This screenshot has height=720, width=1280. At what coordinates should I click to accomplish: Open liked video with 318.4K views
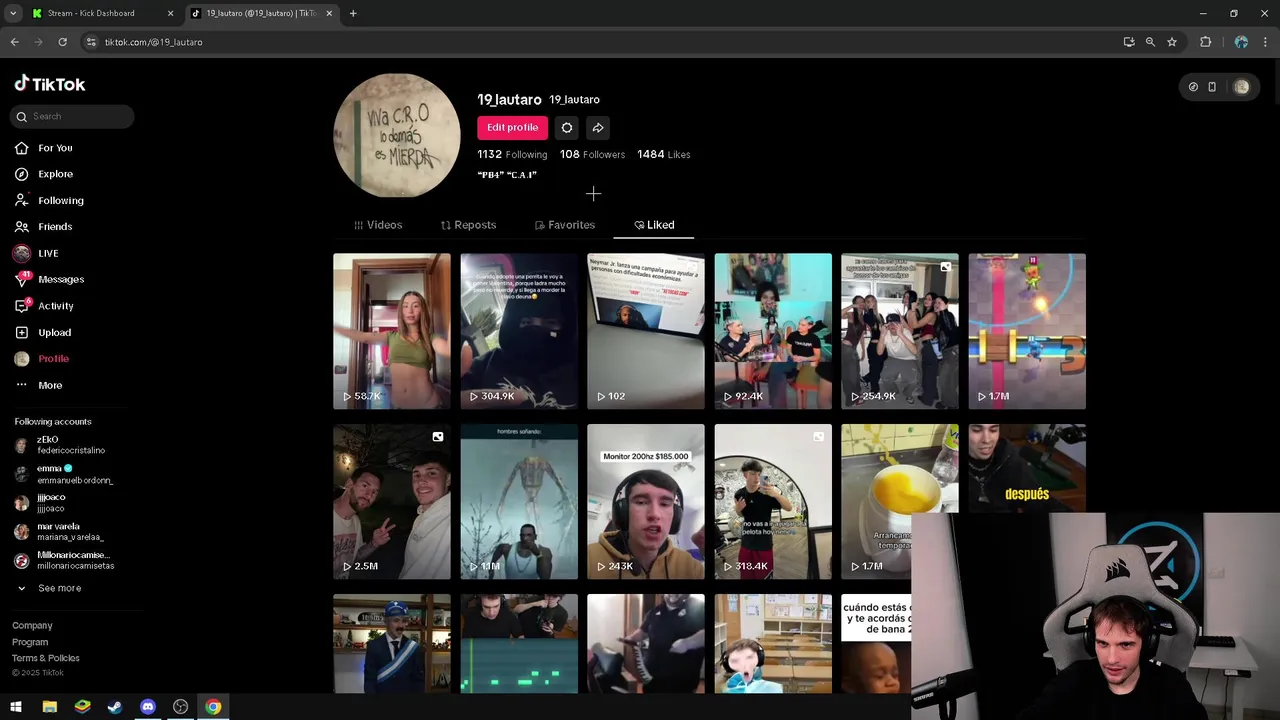tap(773, 502)
